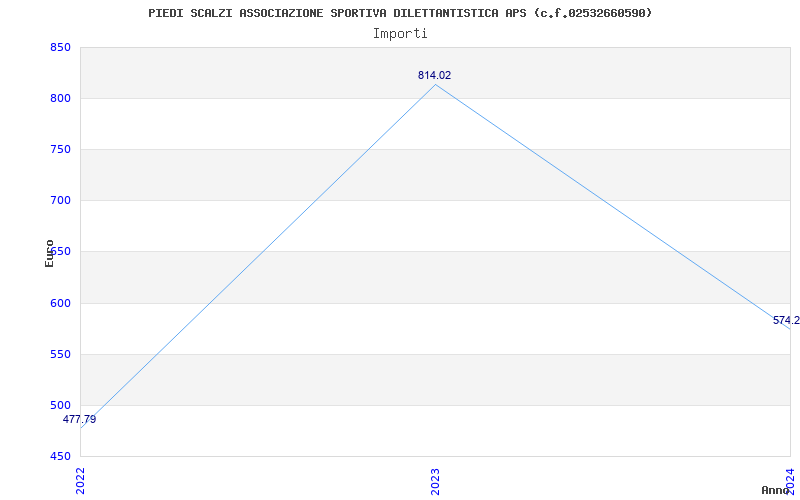Click the 450 y-axis tick label
Screen dimensions: 800x500
click(60, 456)
